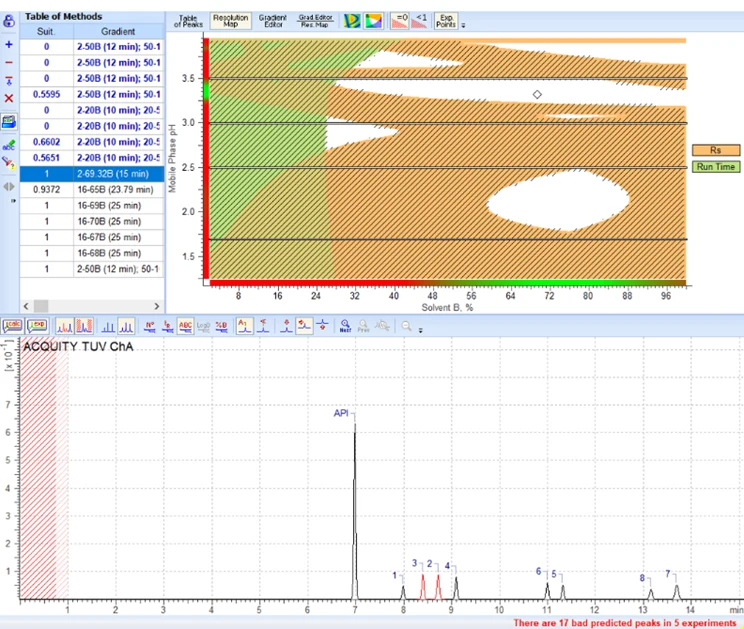
Task: Click the zoom-out magnifier icon
Action: [x=406, y=326]
